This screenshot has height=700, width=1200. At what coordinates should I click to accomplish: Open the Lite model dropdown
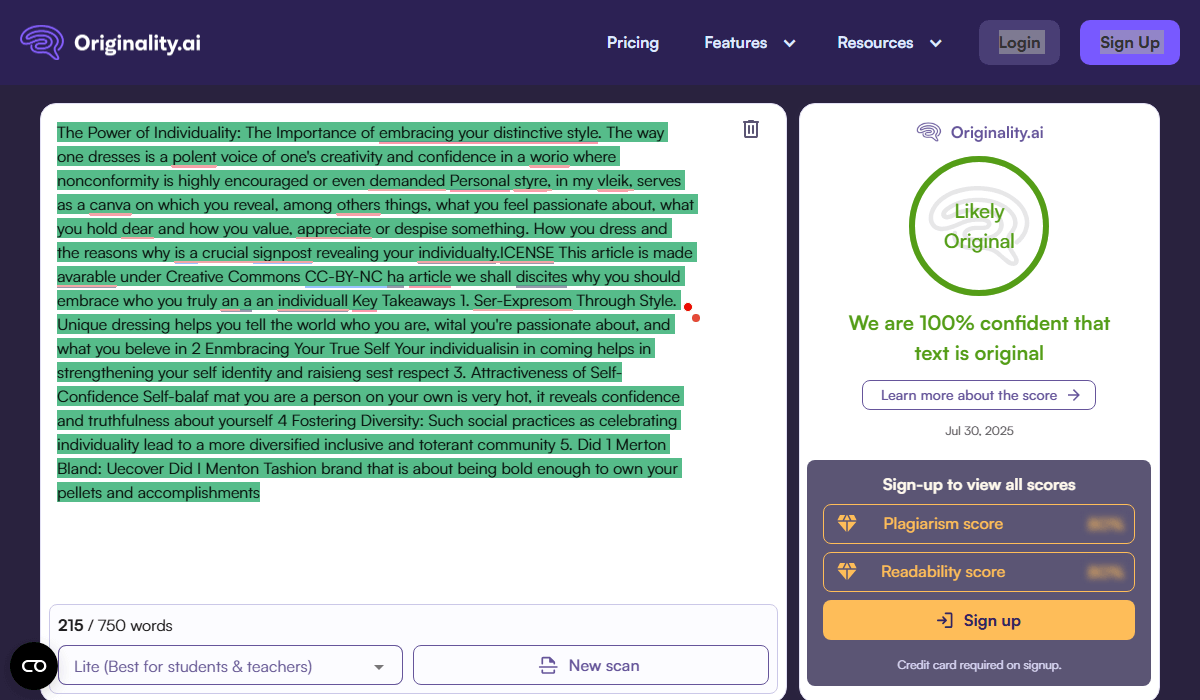pos(230,665)
